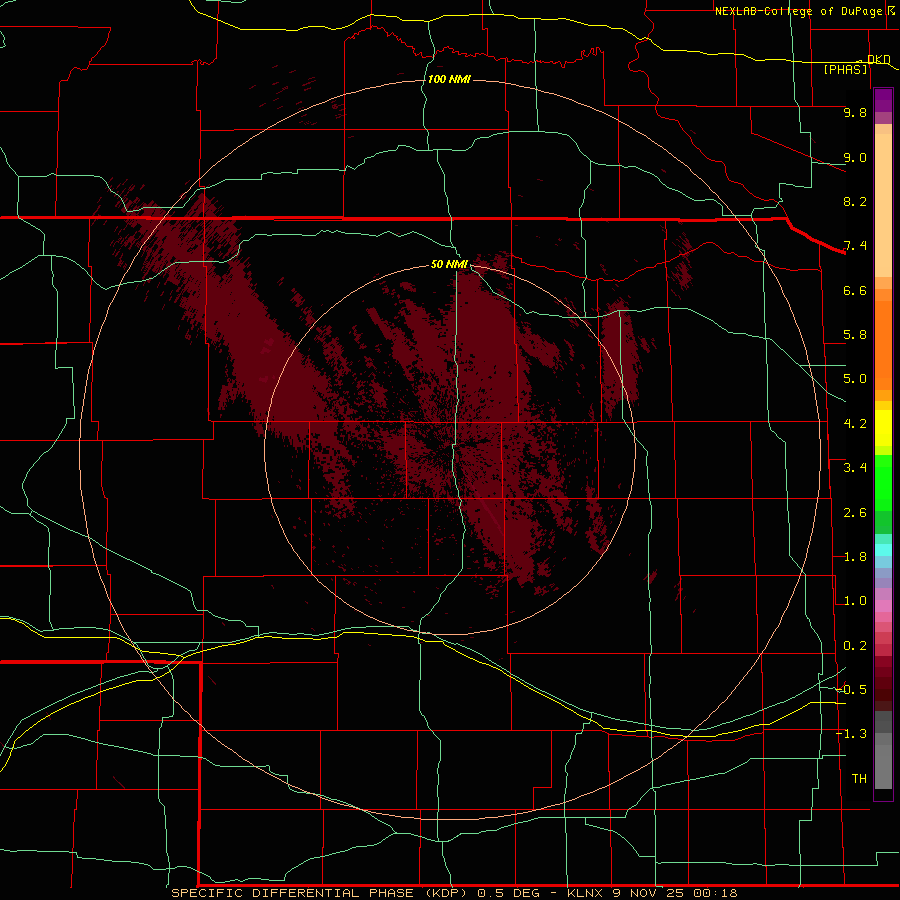Screen dimensions: 900x900
Task: Click the 2.6 value on color scale
Action: click(x=855, y=513)
